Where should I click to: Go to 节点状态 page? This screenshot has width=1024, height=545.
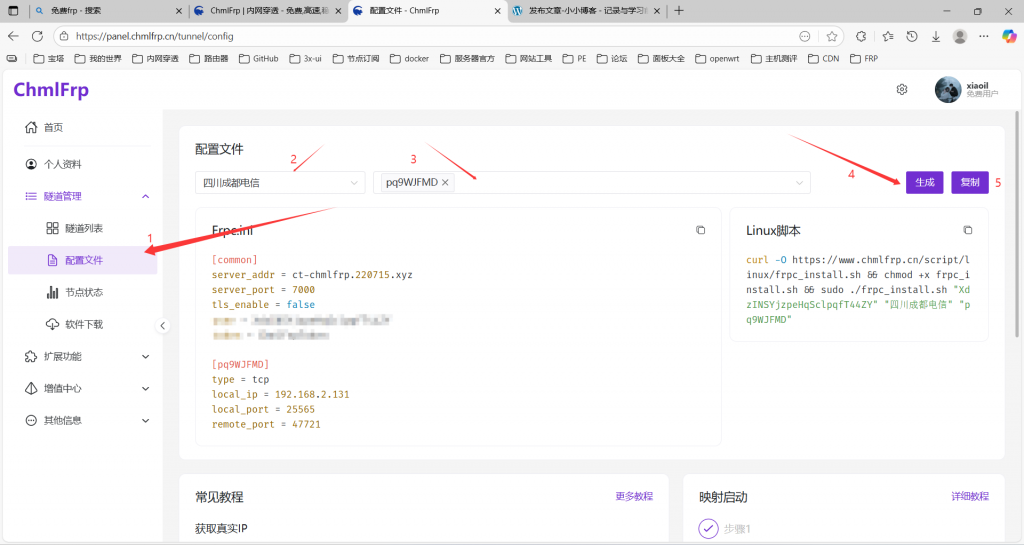(83, 292)
